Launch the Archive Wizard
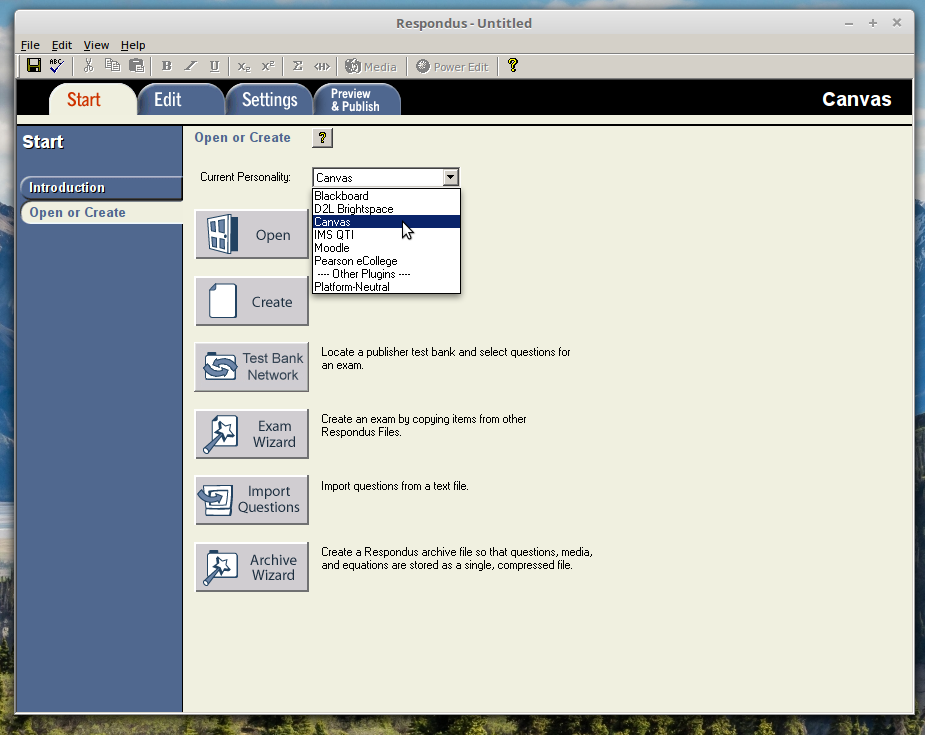 click(x=252, y=567)
